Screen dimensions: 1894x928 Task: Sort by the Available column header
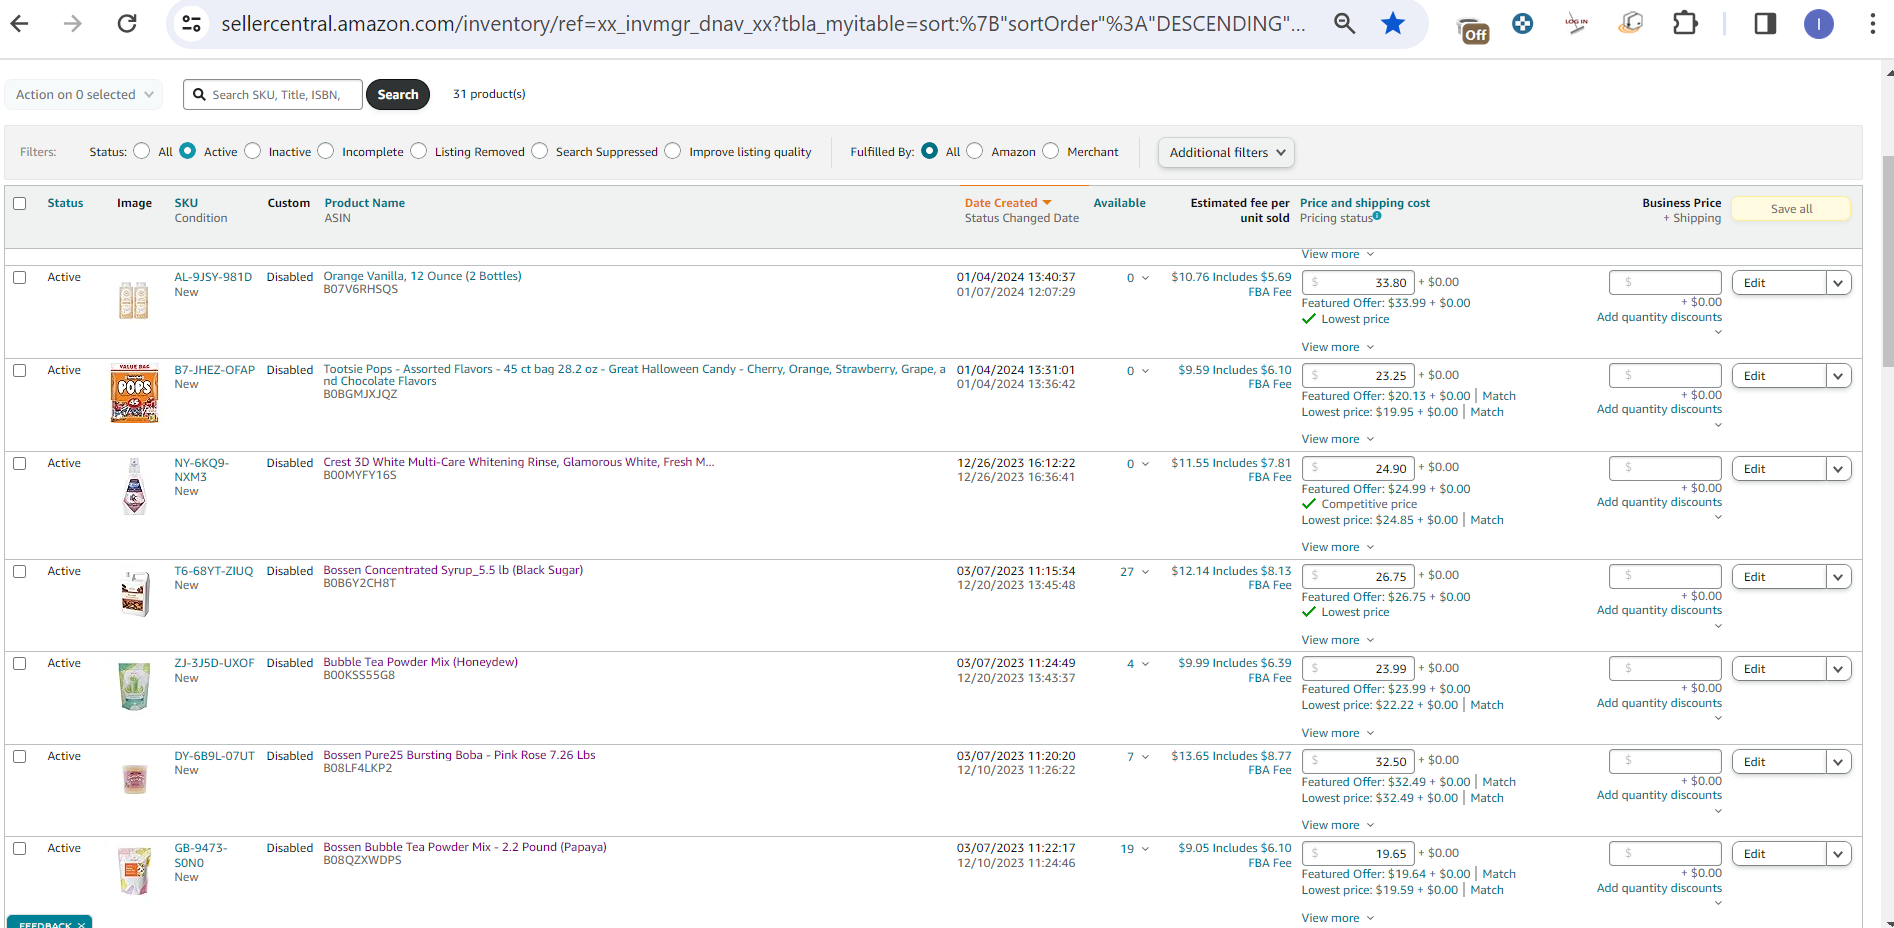(x=1119, y=203)
